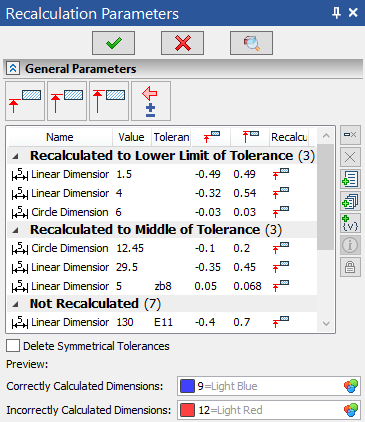
Task: Close the Recalculation Parameters panel
Action: tap(353, 13)
